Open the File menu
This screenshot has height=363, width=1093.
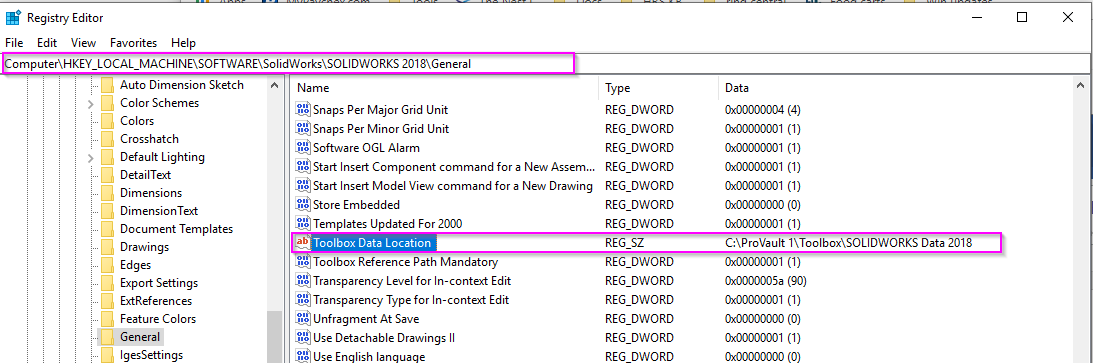[14, 43]
